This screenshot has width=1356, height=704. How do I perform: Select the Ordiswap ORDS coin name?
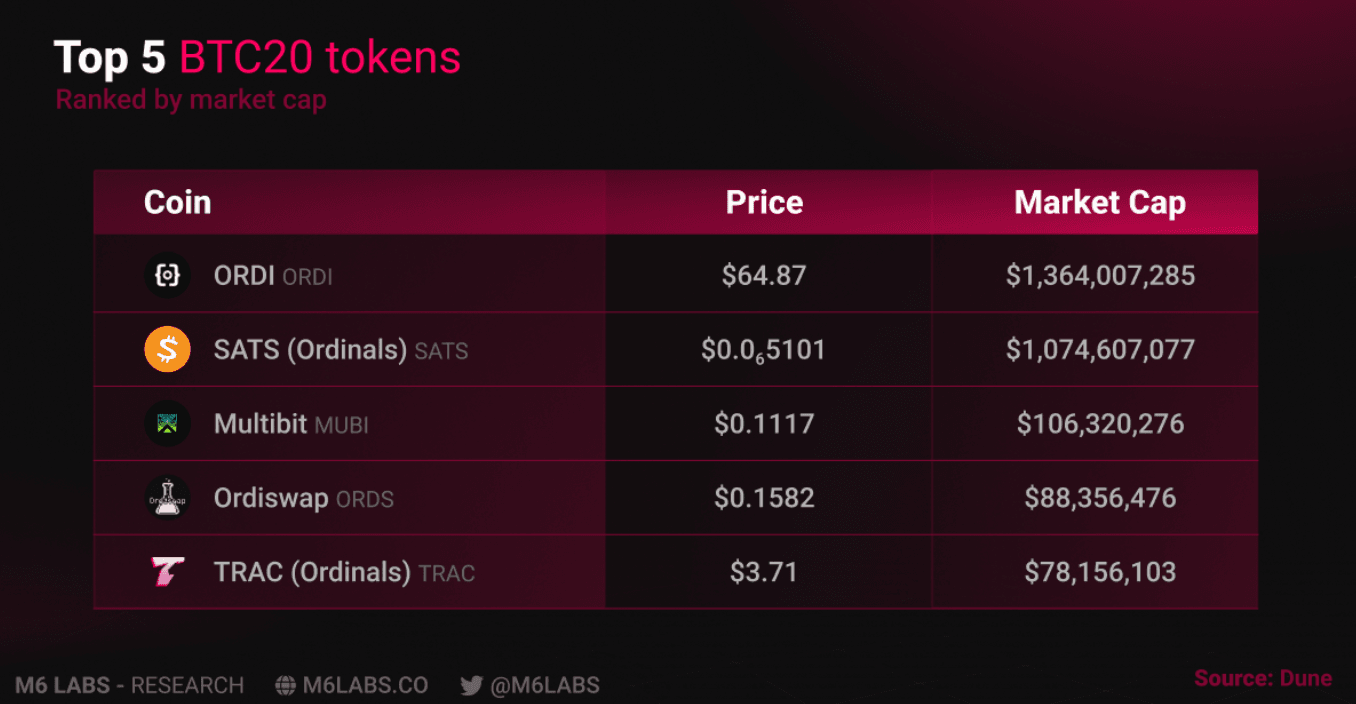point(303,498)
